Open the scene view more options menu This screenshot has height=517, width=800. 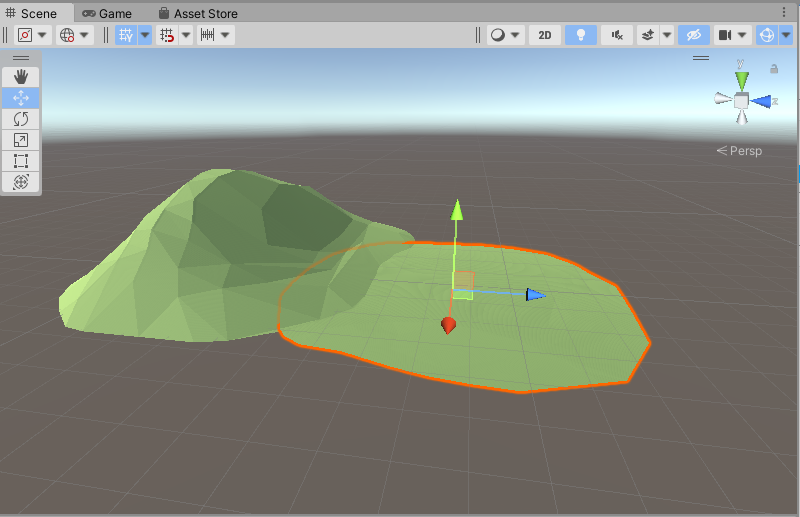coord(784,12)
